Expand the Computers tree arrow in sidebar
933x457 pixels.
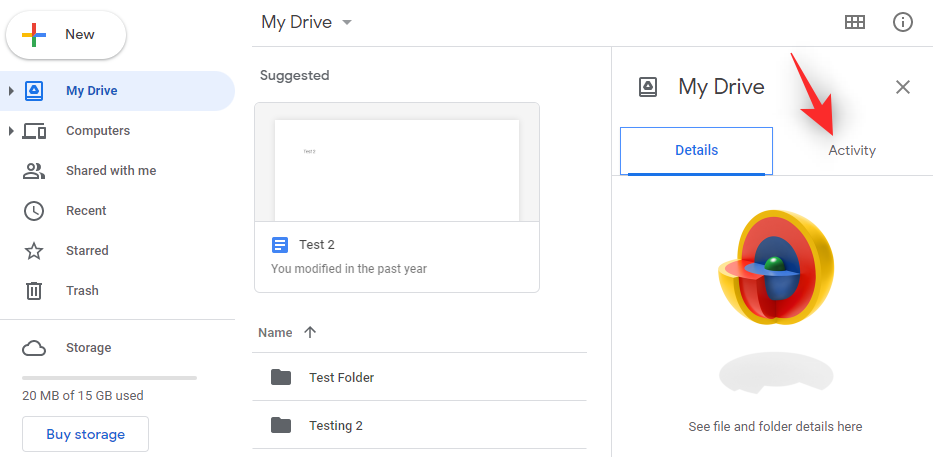coord(11,131)
